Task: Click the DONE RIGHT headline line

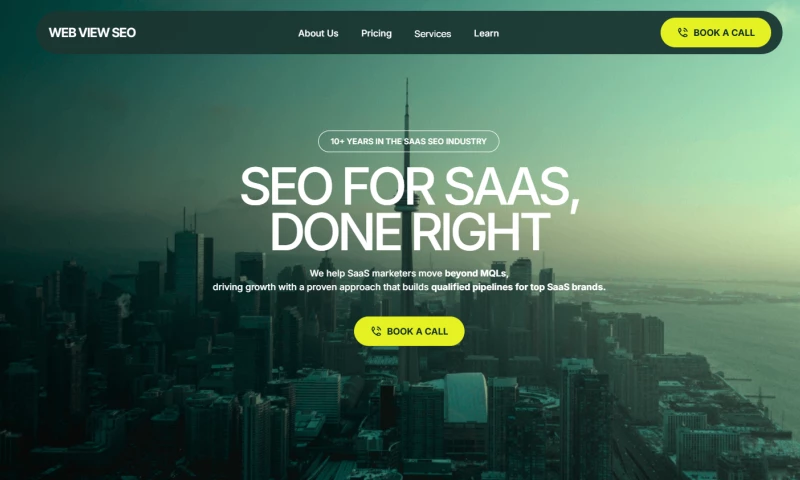Action: (x=410, y=232)
